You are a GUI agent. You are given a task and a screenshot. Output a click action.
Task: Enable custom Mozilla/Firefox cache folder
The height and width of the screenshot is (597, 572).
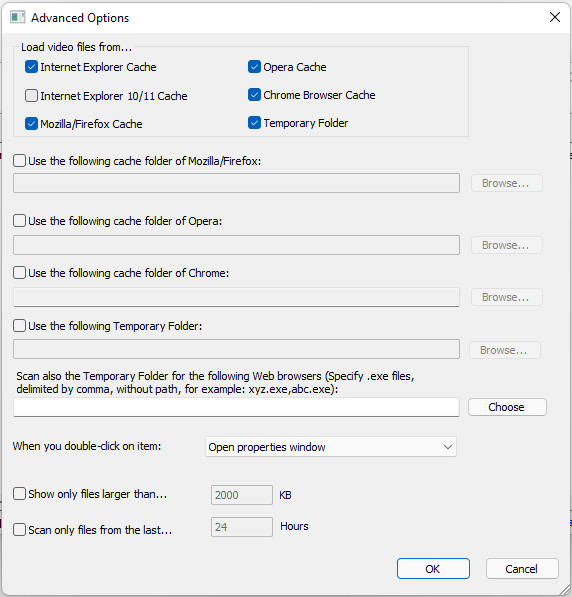[x=19, y=161]
